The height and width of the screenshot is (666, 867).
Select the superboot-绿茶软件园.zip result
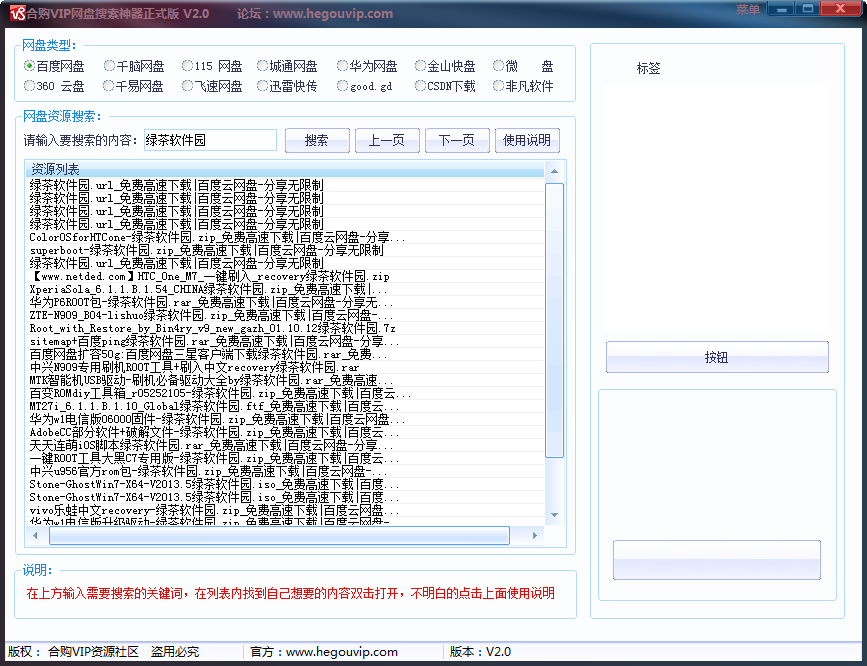coord(285,251)
